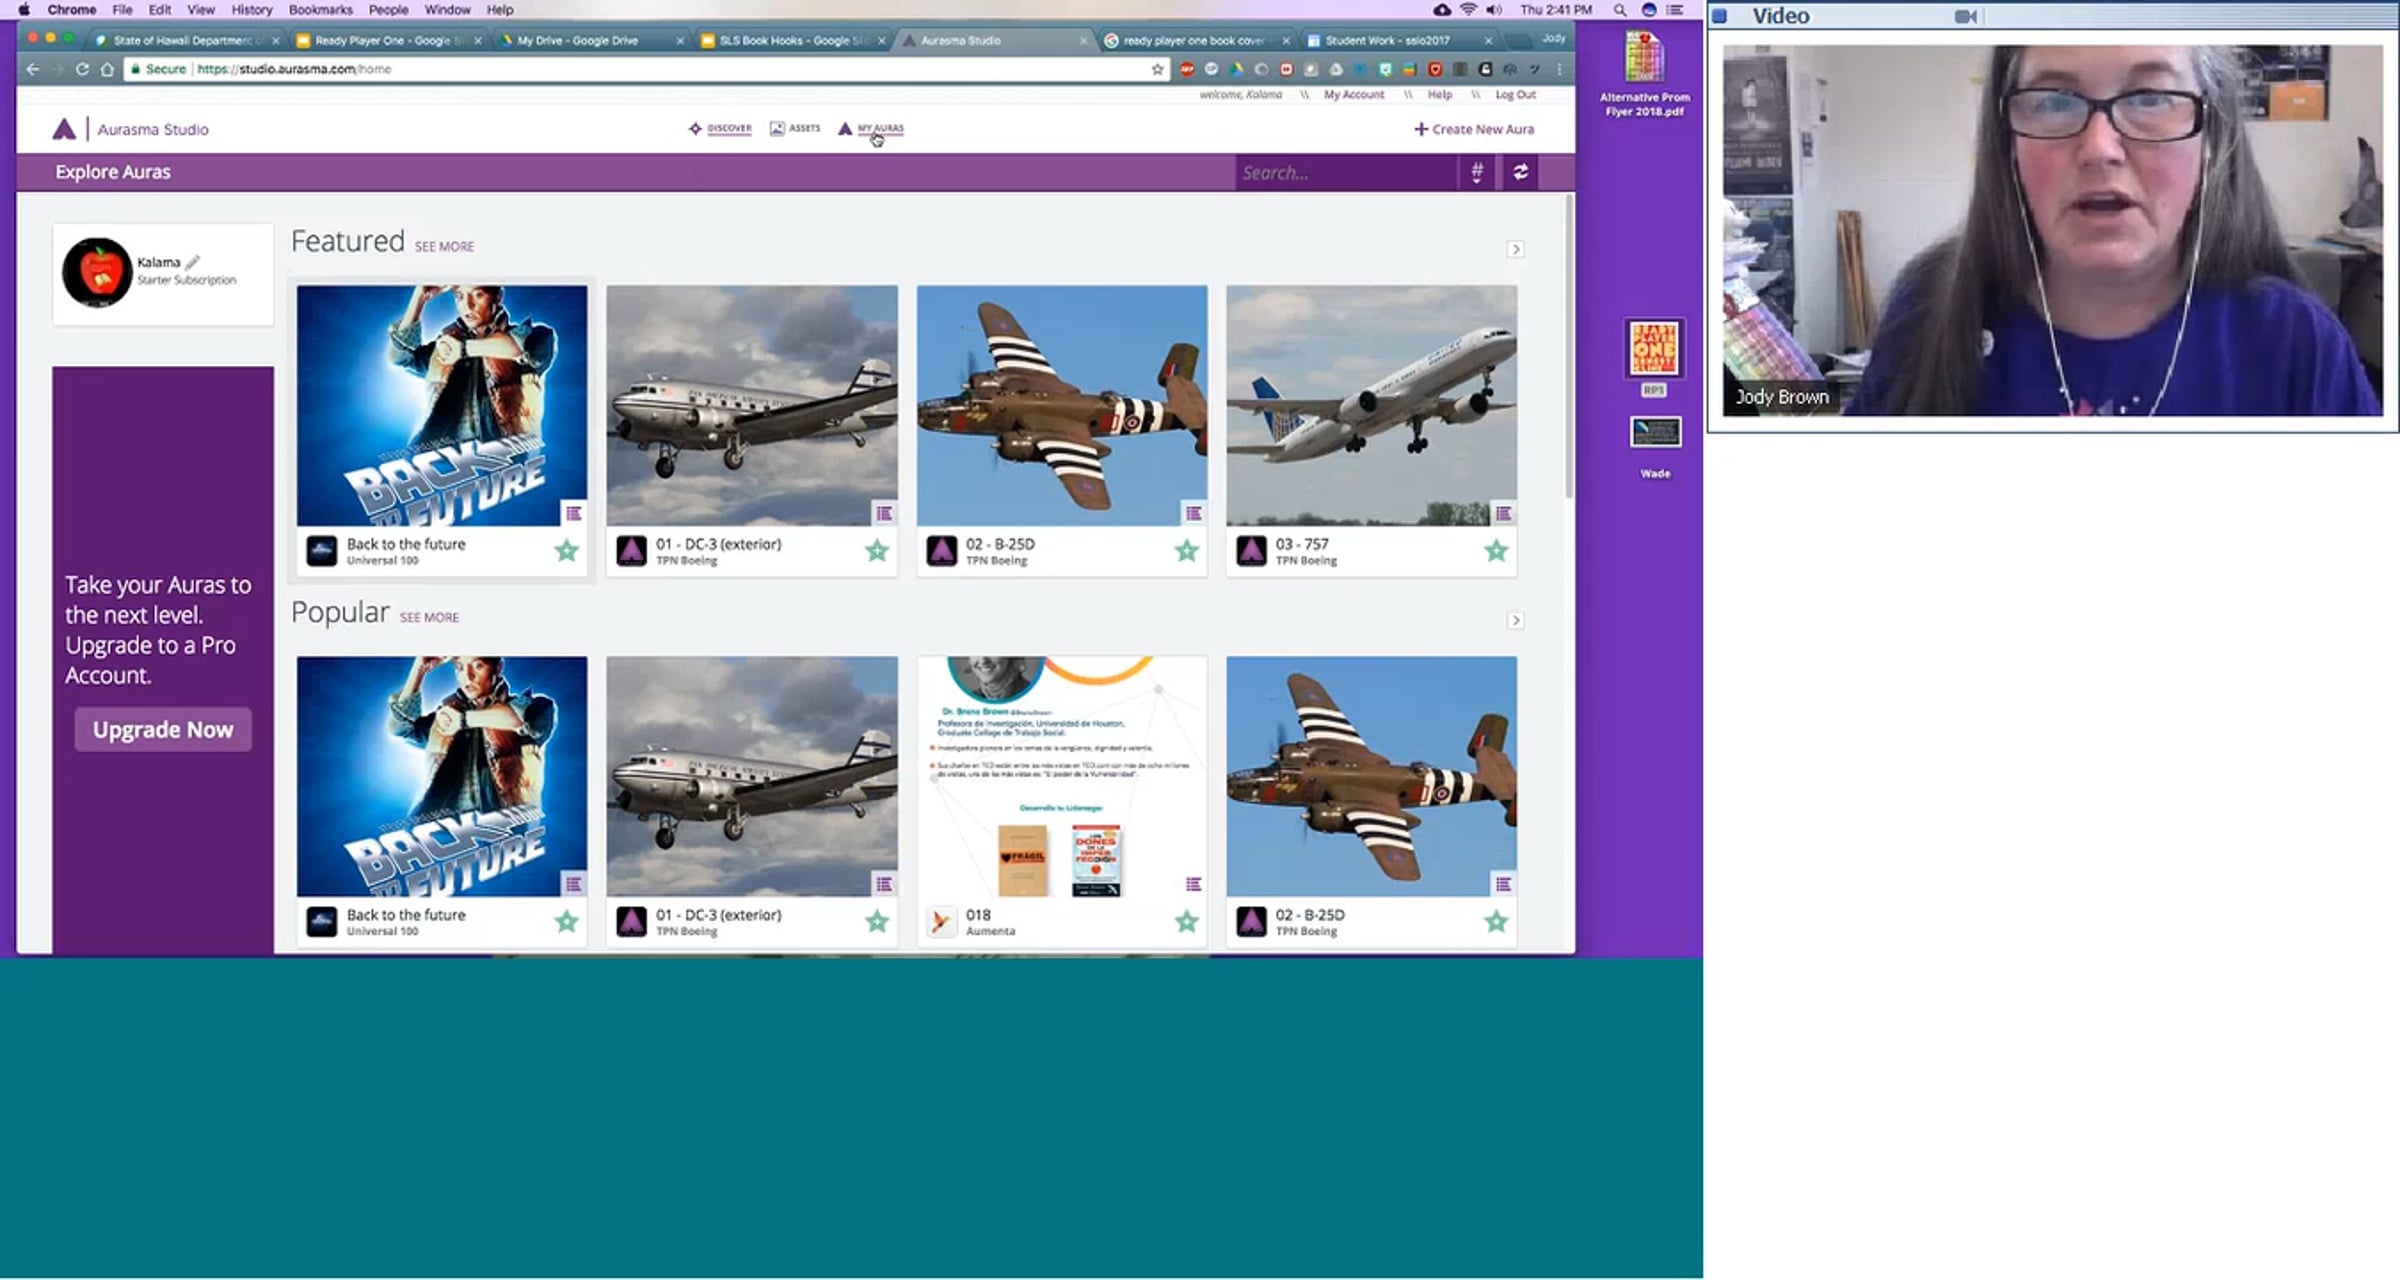The height and width of the screenshot is (1280, 2400).
Task: Click the Aurasma Studio logo icon
Action: coord(64,129)
